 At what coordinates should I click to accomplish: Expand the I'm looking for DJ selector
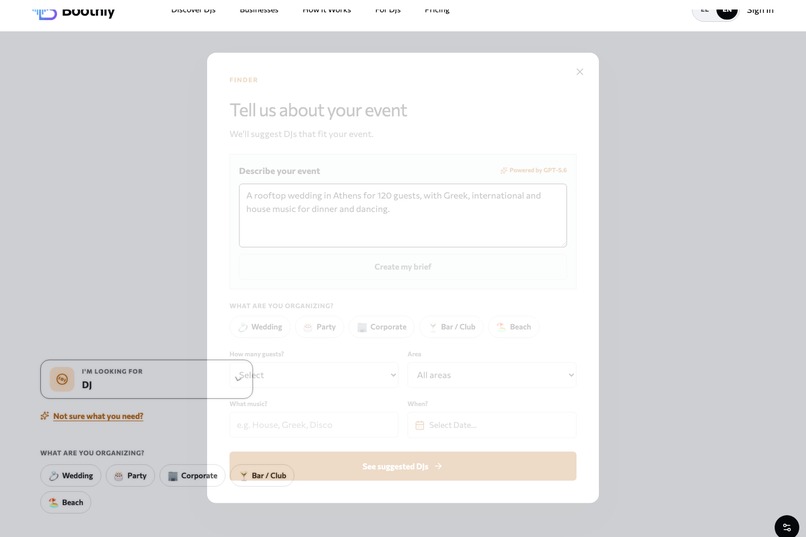click(x=146, y=379)
